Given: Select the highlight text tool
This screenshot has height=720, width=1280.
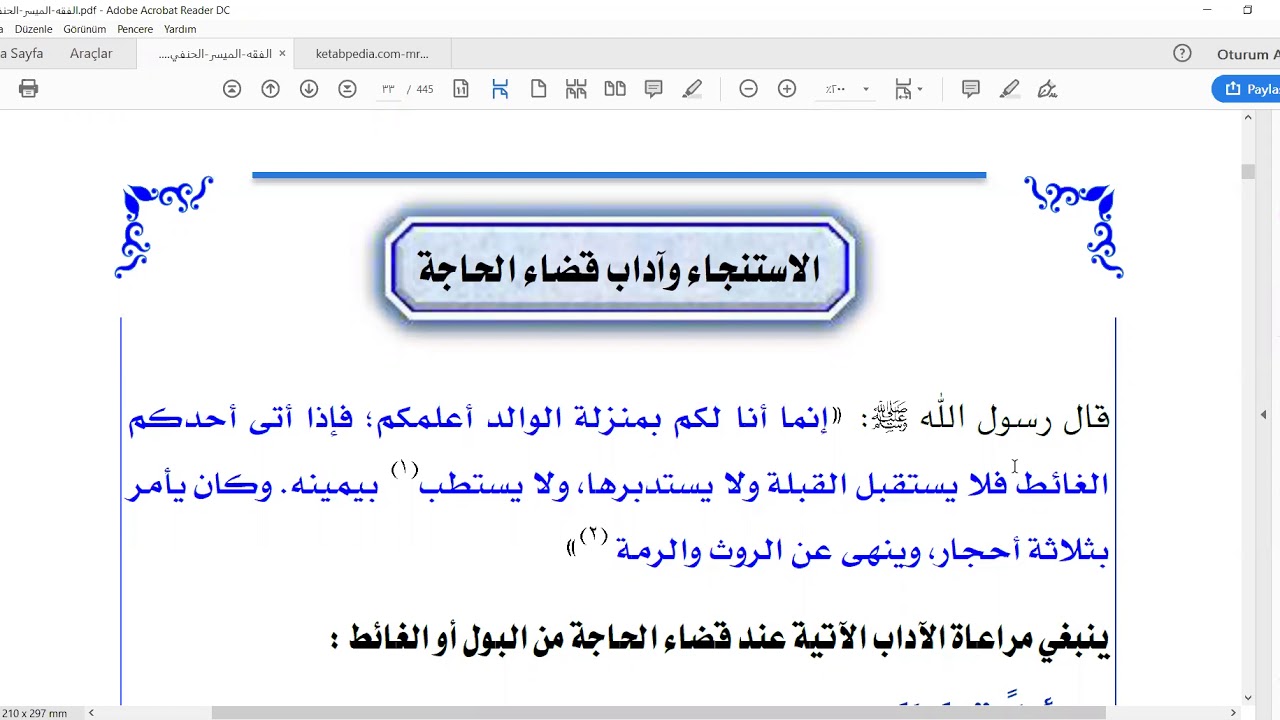Looking at the screenshot, I should pos(692,89).
